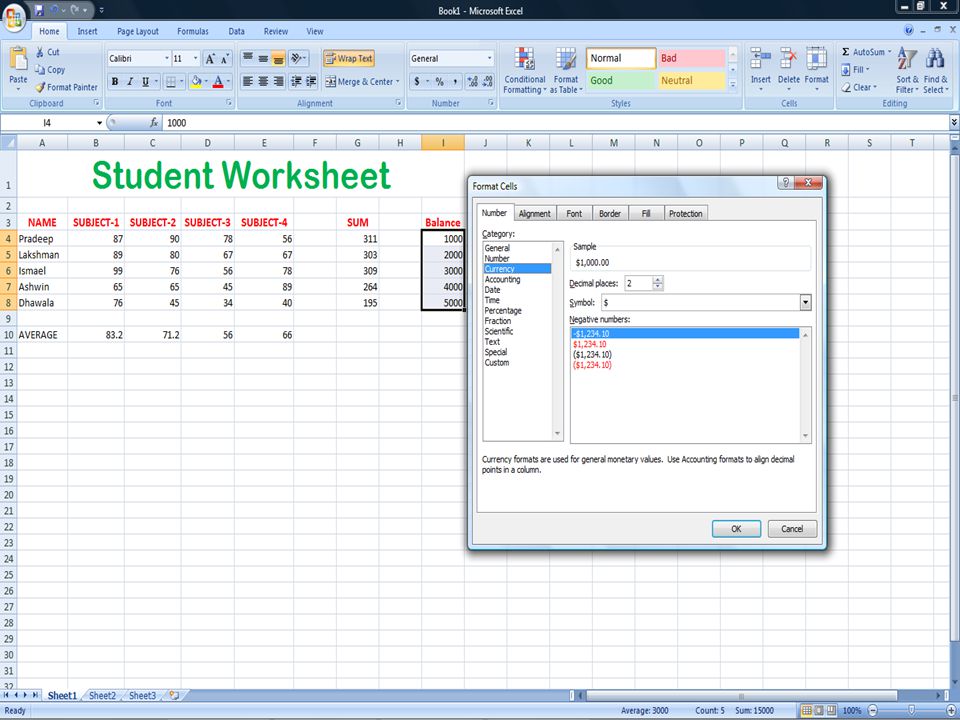The width and height of the screenshot is (960, 720).
Task: Click the Delete cells icon
Action: click(789, 58)
